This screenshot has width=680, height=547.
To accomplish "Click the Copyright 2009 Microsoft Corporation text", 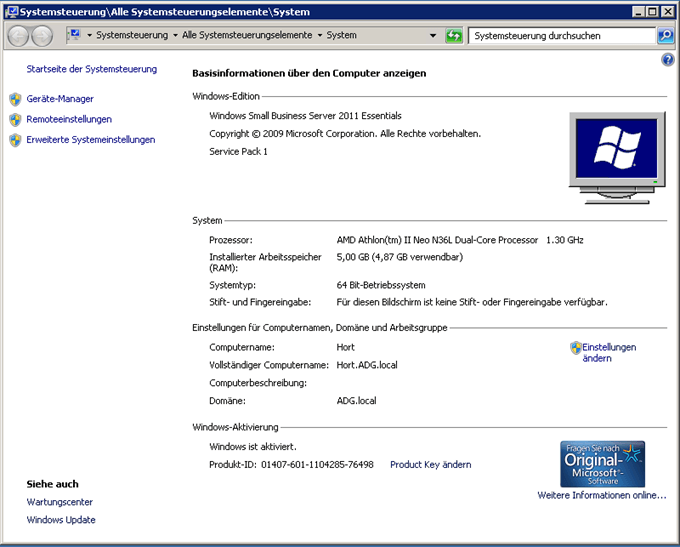I will click(345, 134).
